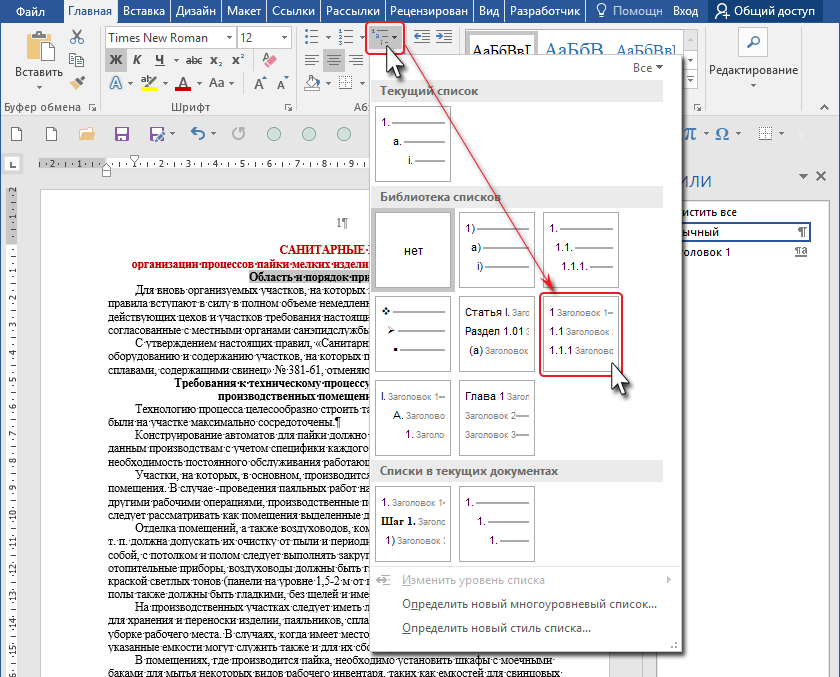
Task: Toggle Italic (К) formatting
Action: pyautogui.click(x=136, y=60)
